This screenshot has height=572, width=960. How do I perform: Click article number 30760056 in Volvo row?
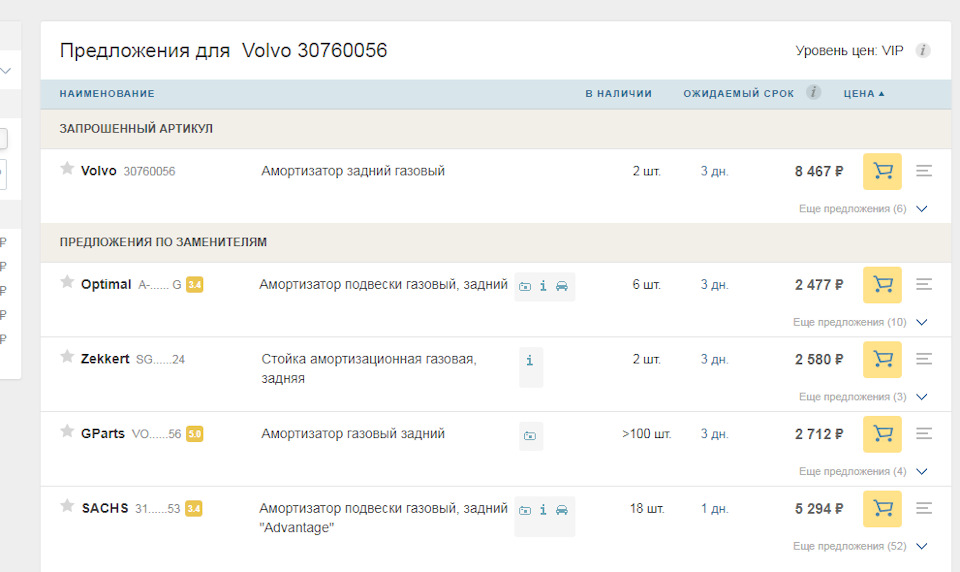point(149,171)
